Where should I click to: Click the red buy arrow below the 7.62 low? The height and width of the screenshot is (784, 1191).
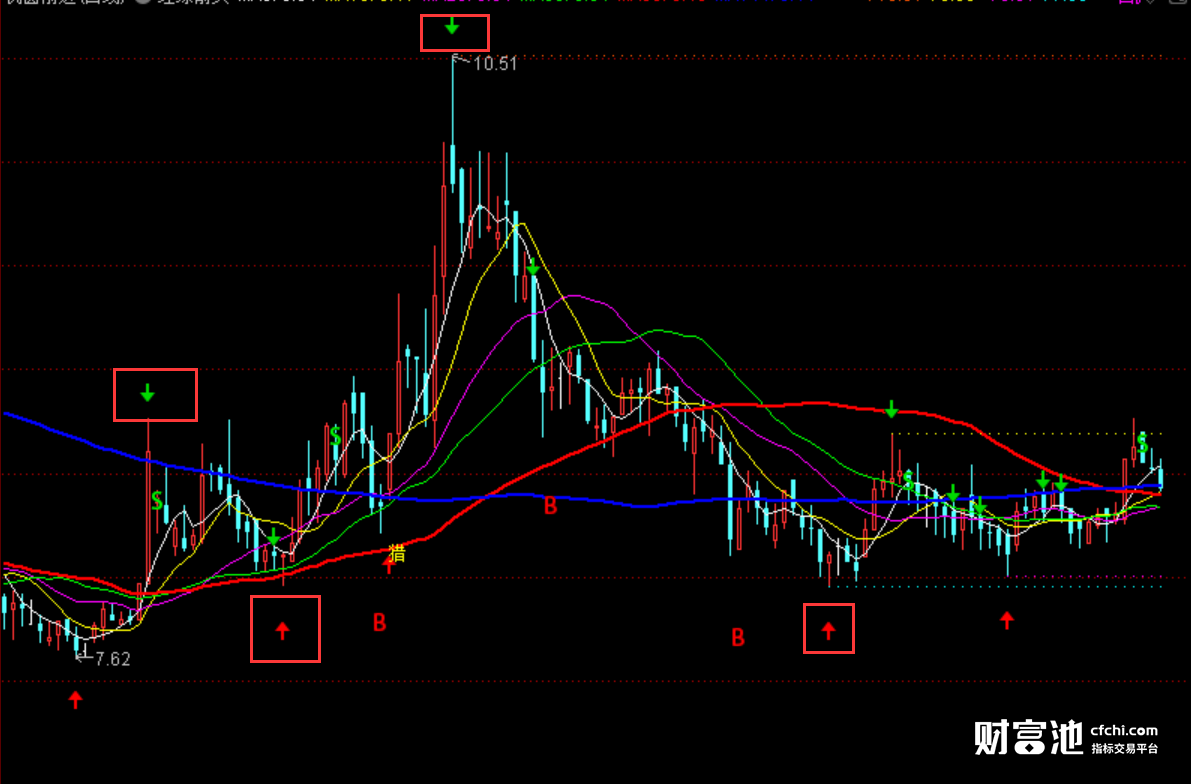(75, 699)
